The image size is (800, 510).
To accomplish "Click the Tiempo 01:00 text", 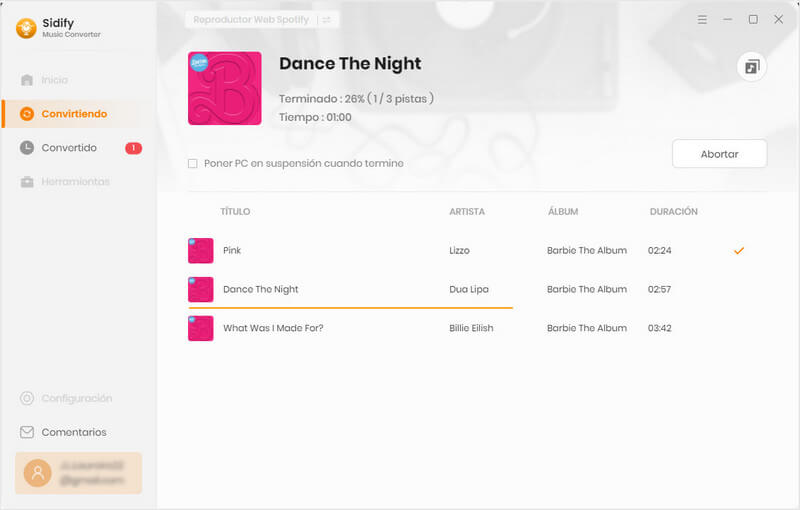I will (x=315, y=117).
